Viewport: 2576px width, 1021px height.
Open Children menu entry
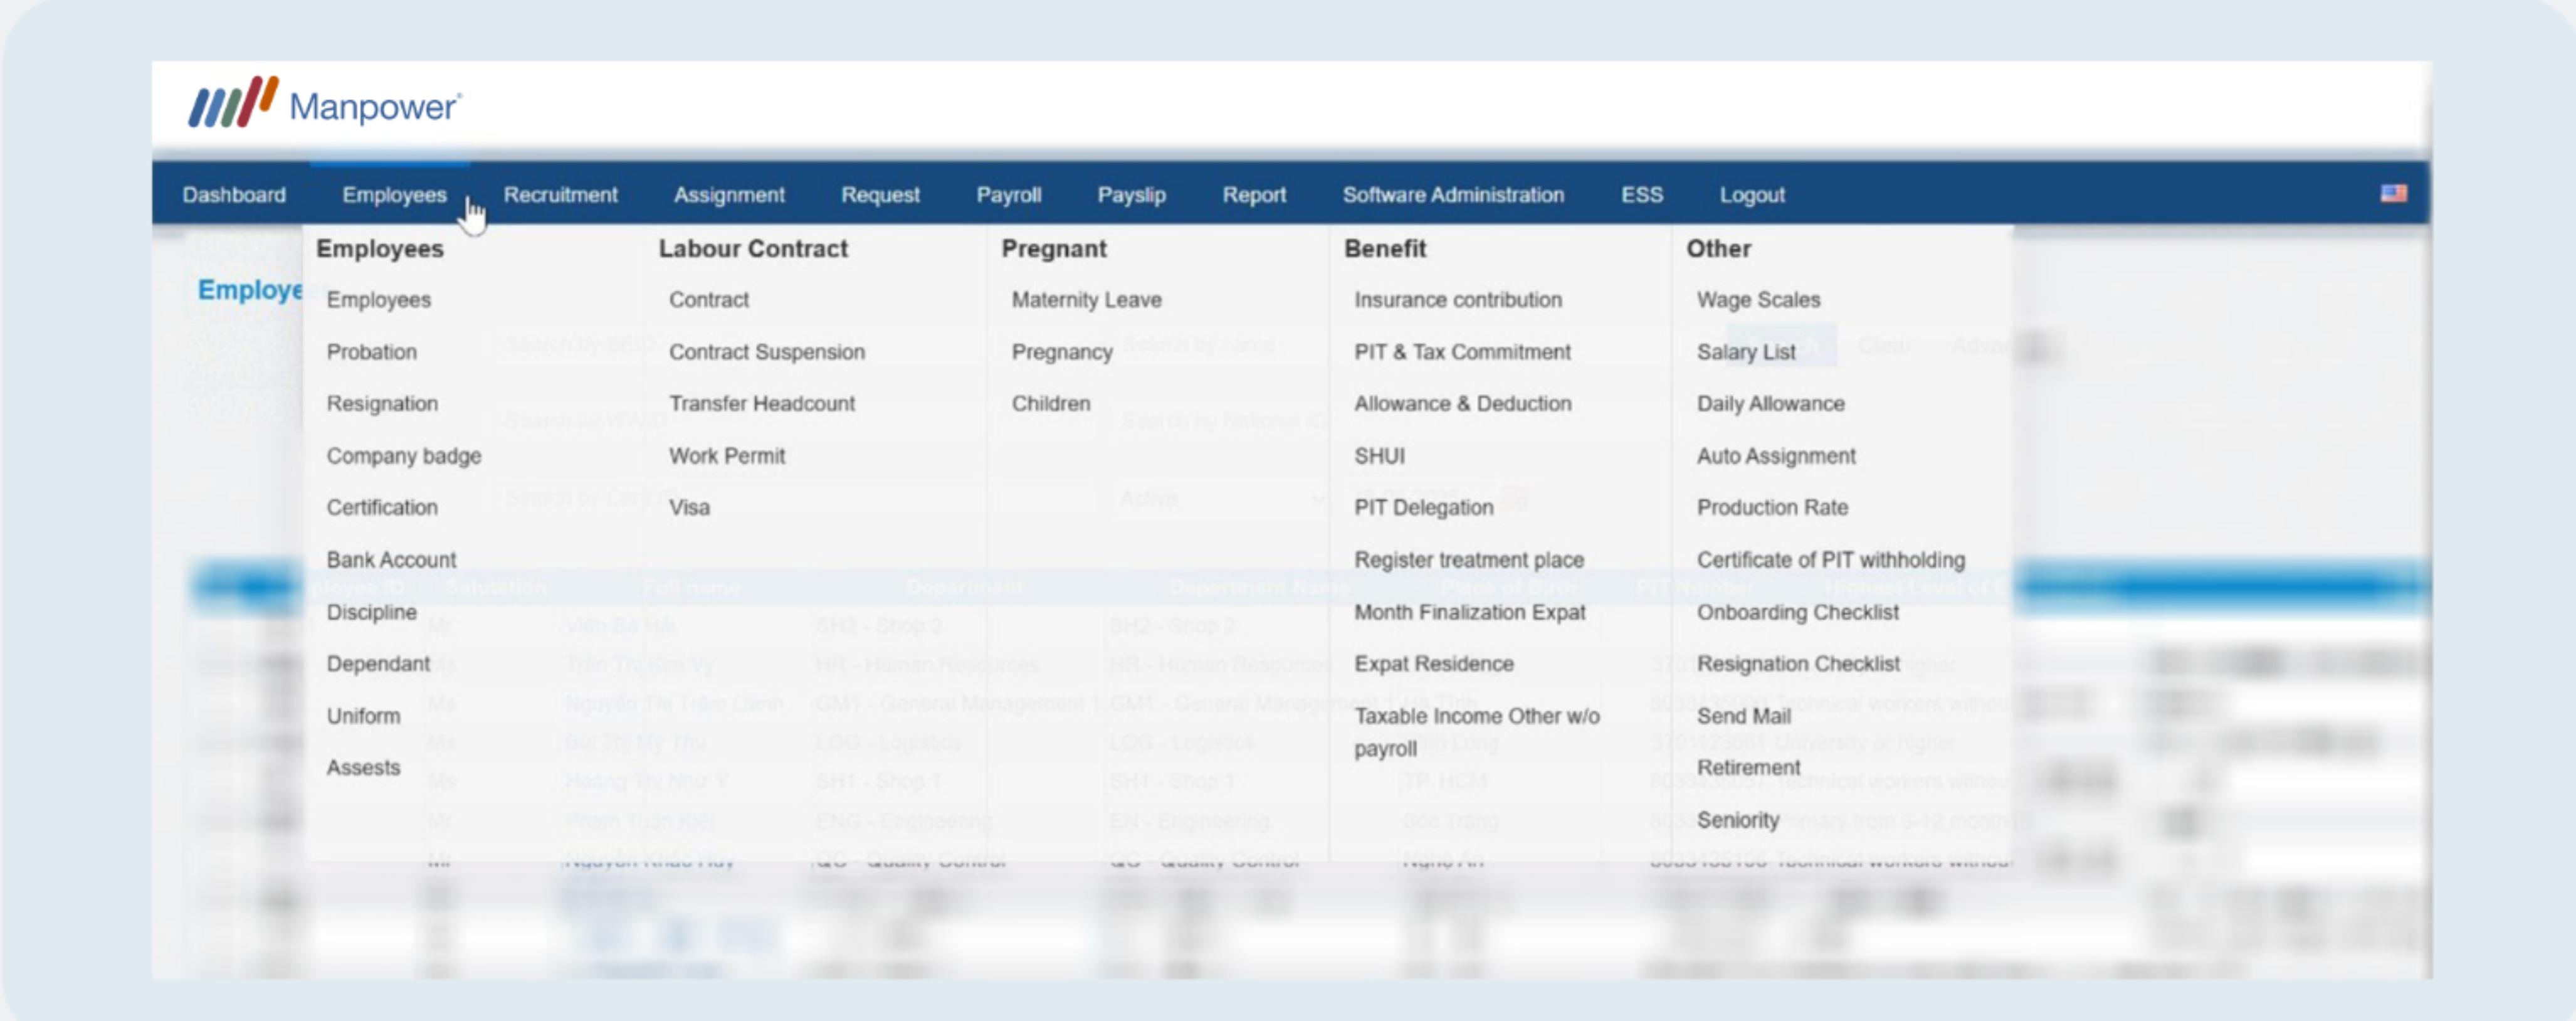click(x=1051, y=404)
